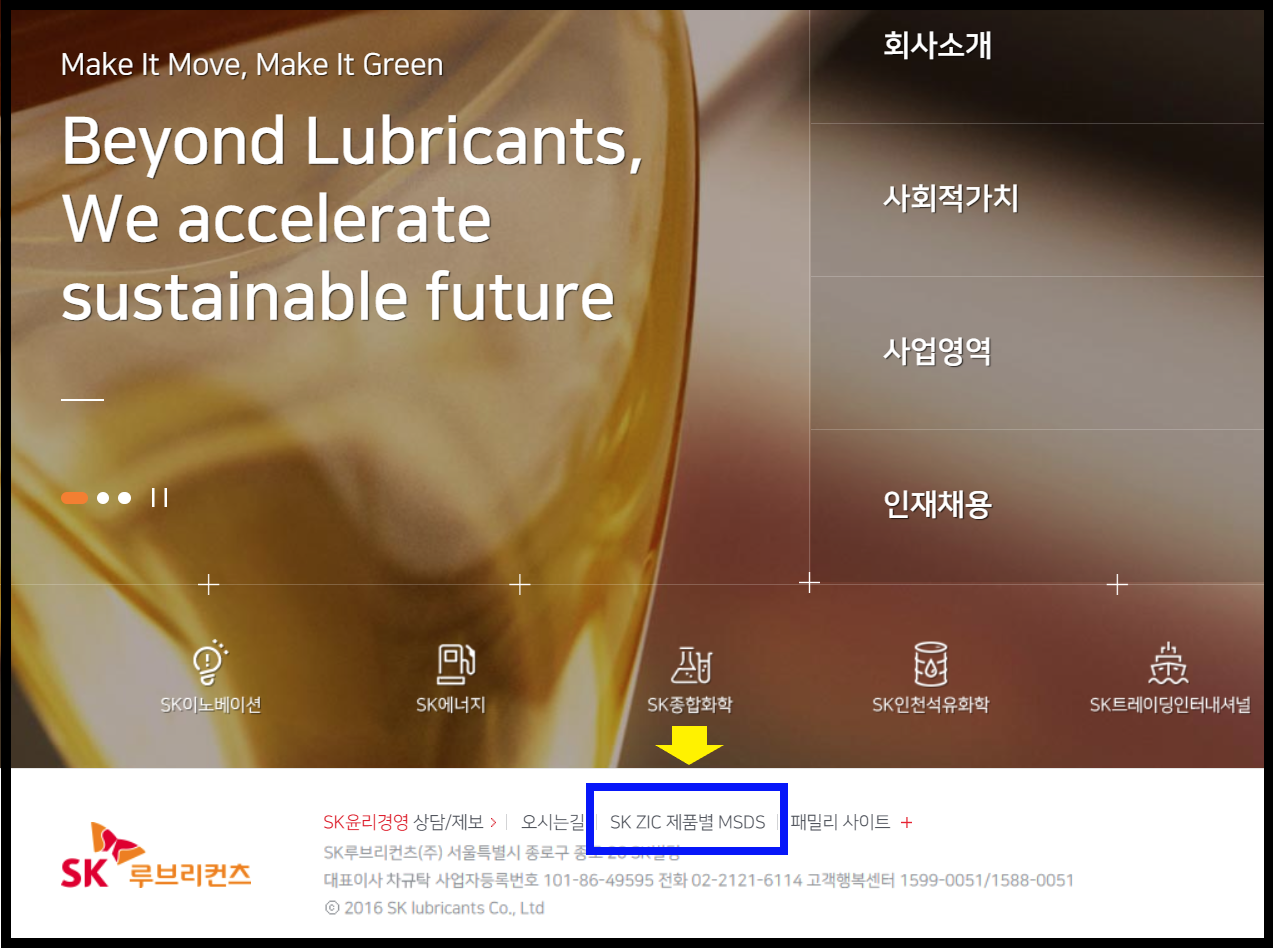Open SK ZIC 제품별 MSDS link
The width and height of the screenshot is (1273, 948).
[687, 822]
